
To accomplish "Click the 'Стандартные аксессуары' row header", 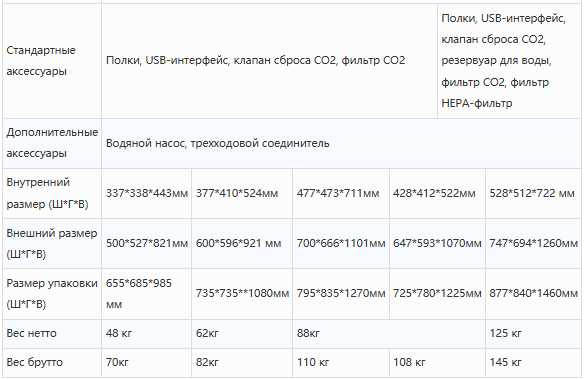I will coord(52,61).
